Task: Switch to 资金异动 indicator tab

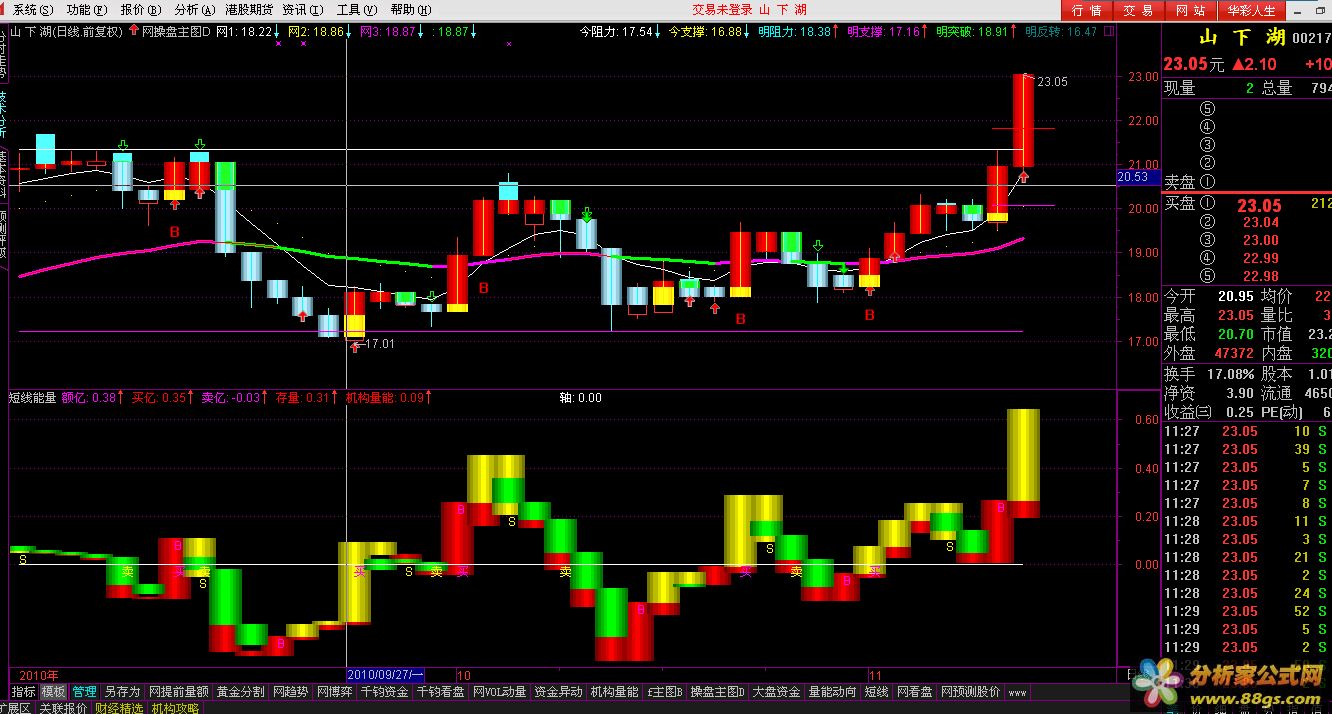Action: 558,691
